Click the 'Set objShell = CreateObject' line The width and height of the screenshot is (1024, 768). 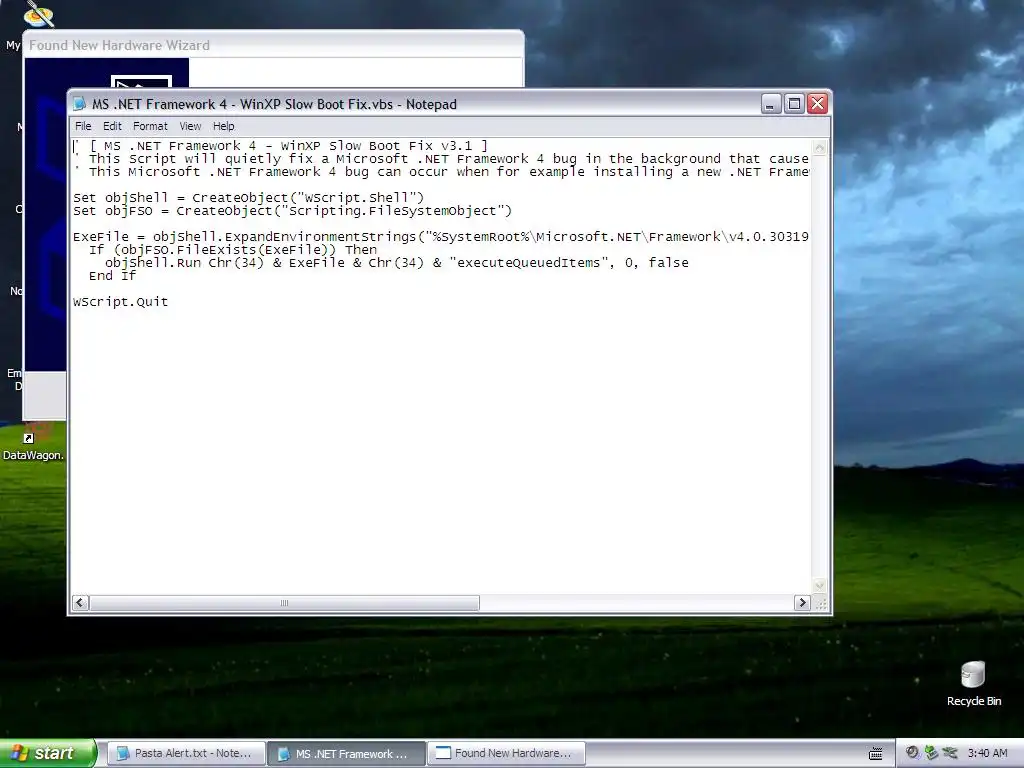(248, 197)
